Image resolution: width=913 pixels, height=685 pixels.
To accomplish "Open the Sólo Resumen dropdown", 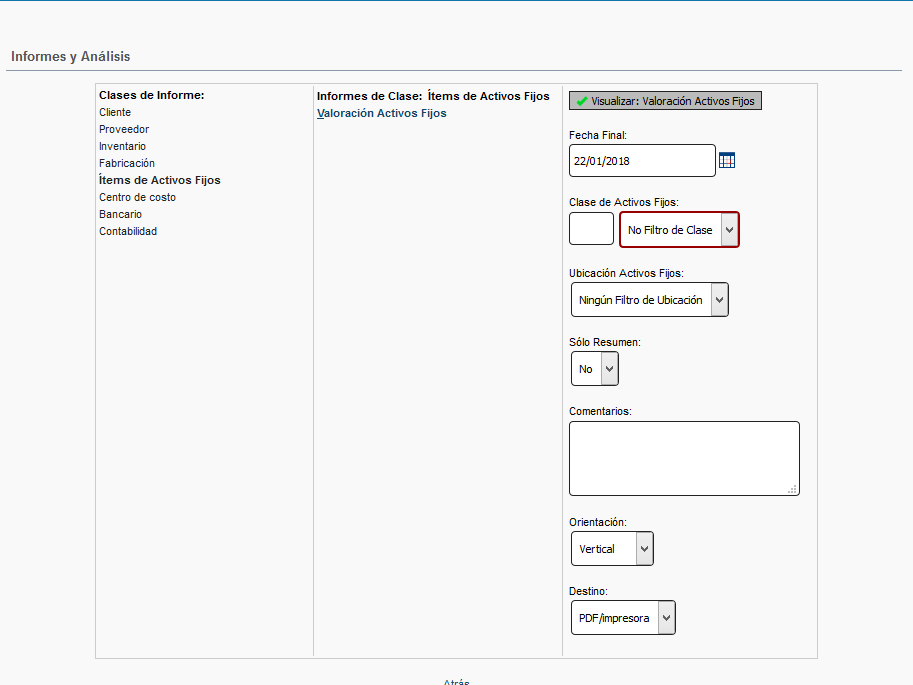I will pos(594,369).
